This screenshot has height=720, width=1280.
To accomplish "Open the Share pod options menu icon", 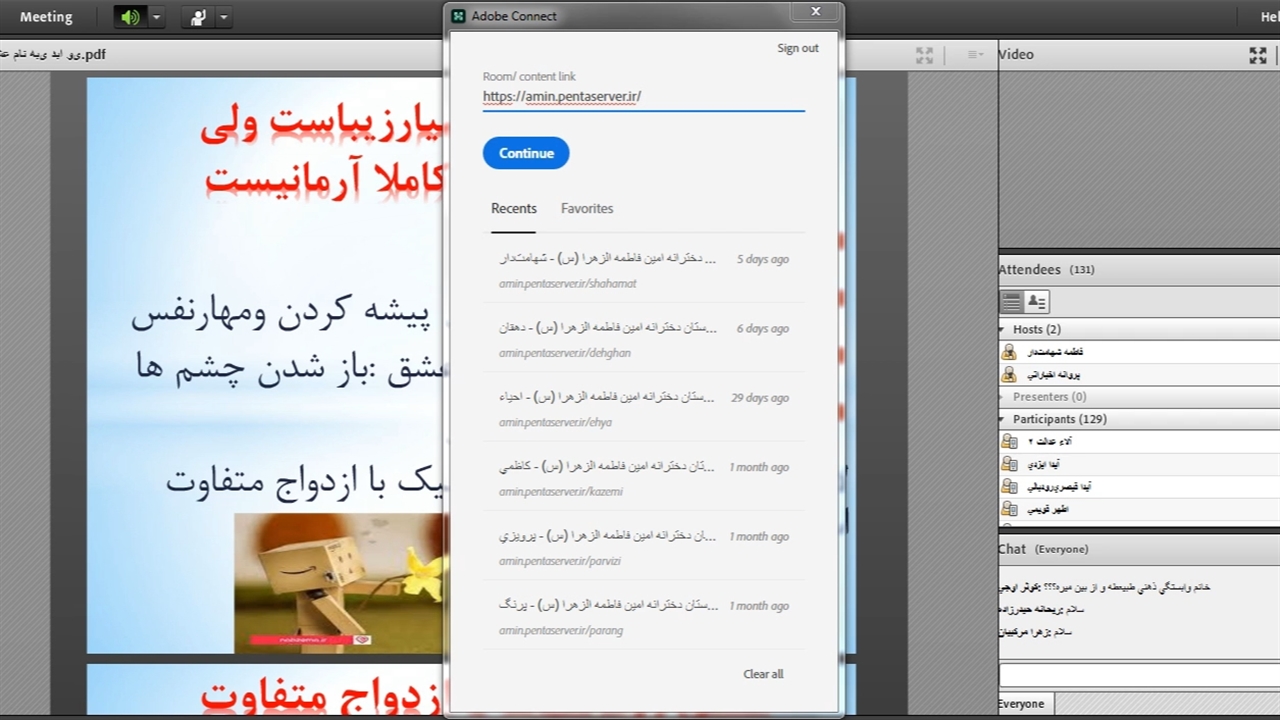I will tap(975, 55).
